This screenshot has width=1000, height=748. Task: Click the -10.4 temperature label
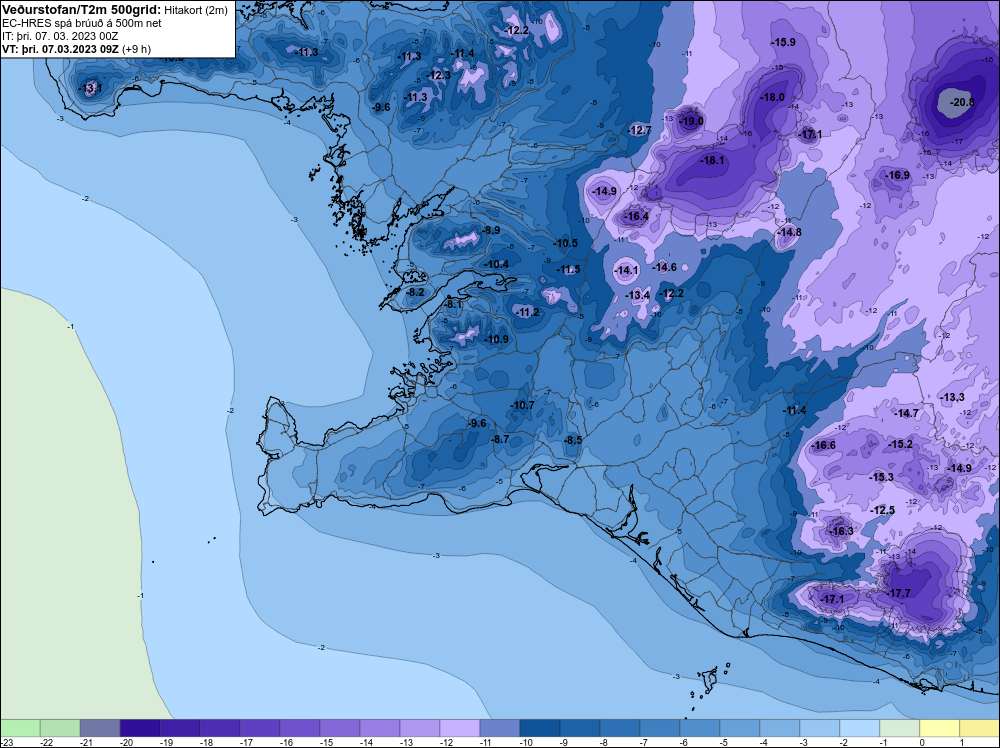(497, 264)
